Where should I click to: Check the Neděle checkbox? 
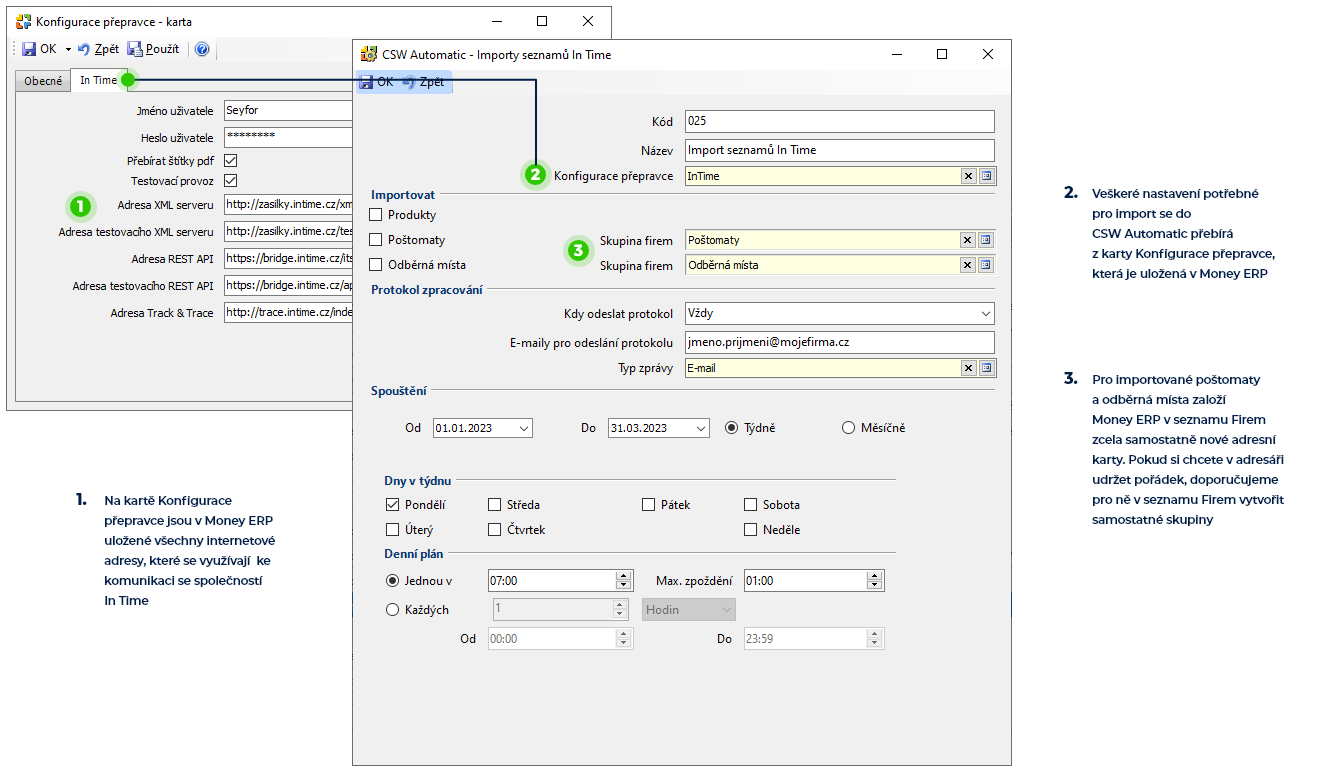pyautogui.click(x=751, y=530)
